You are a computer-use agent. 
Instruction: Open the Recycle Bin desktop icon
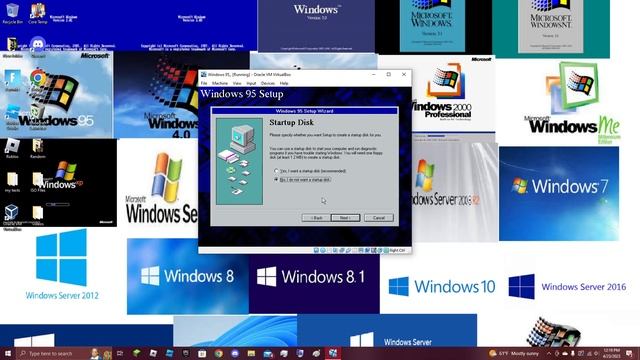pos(12,12)
